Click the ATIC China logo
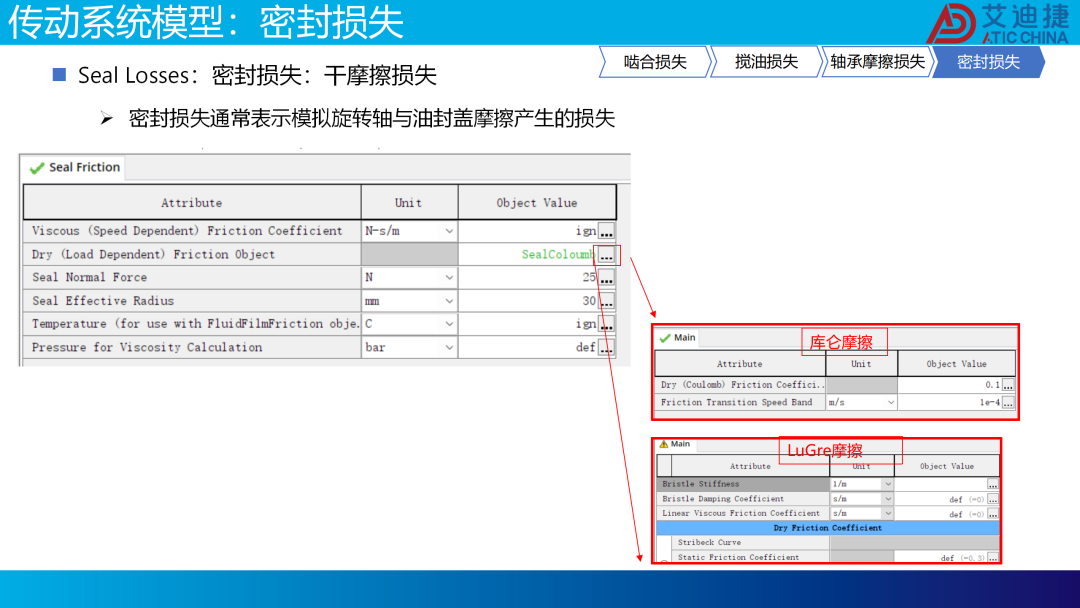 pyautogui.click(x=997, y=23)
